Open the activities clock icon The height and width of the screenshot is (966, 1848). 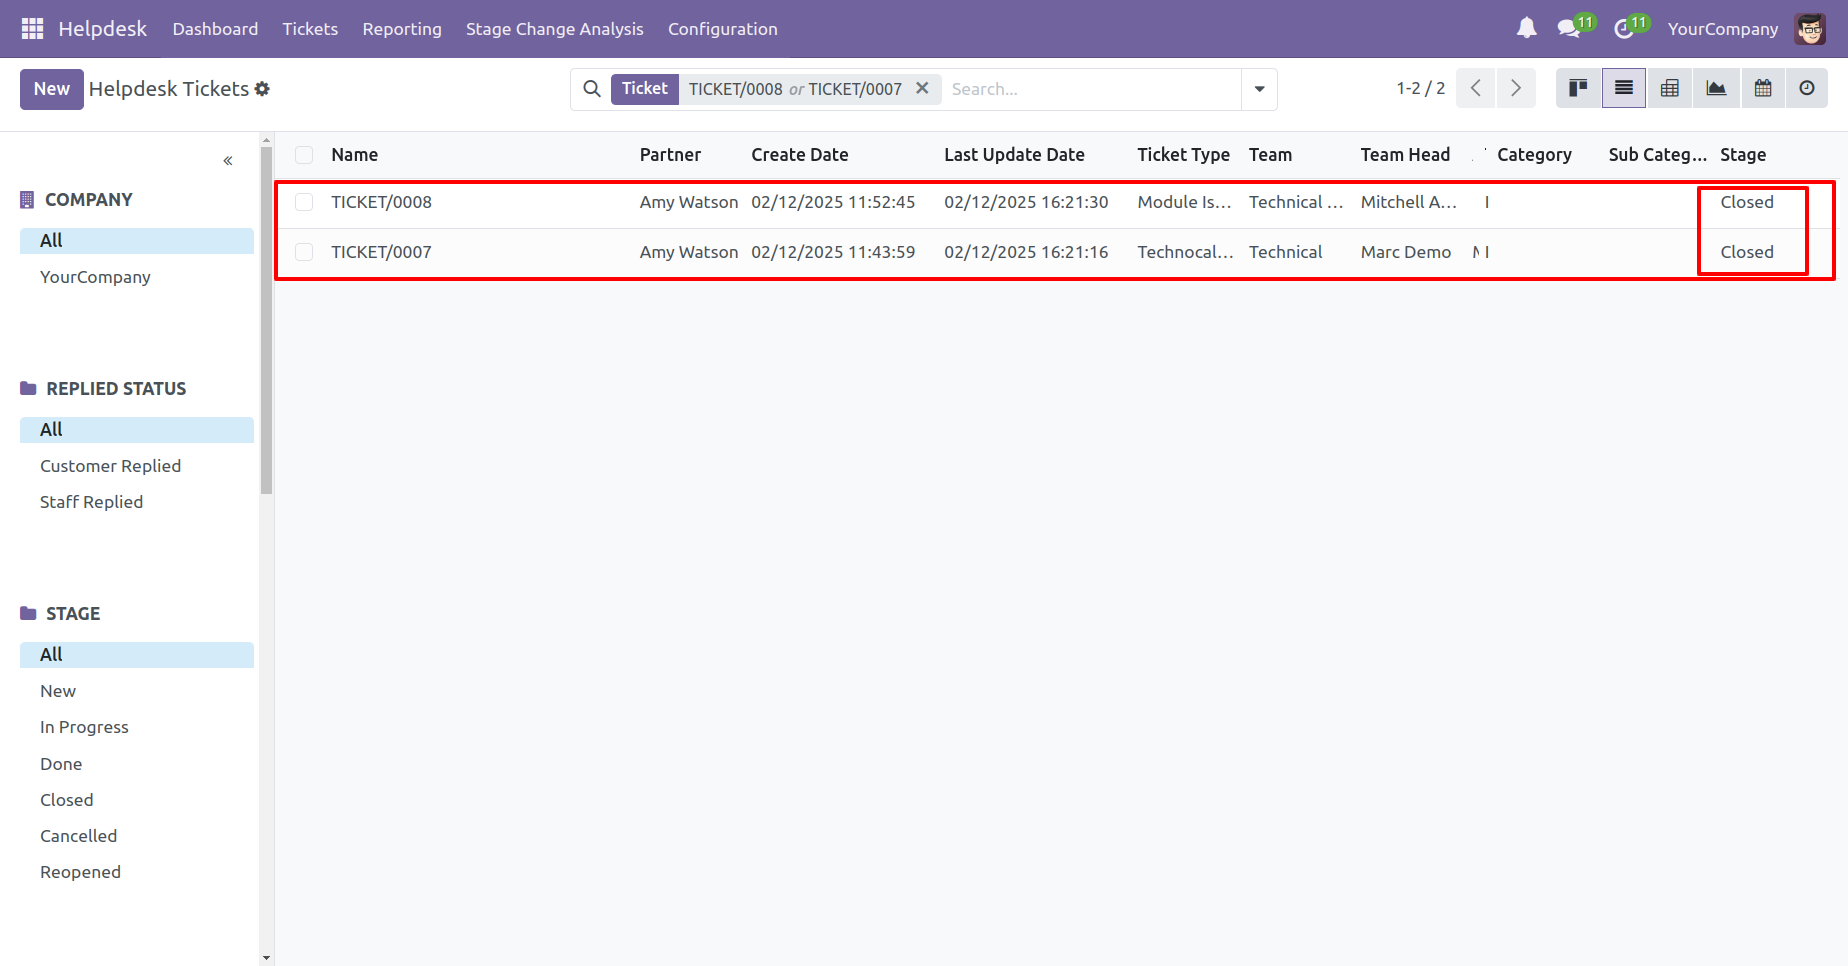click(1623, 29)
